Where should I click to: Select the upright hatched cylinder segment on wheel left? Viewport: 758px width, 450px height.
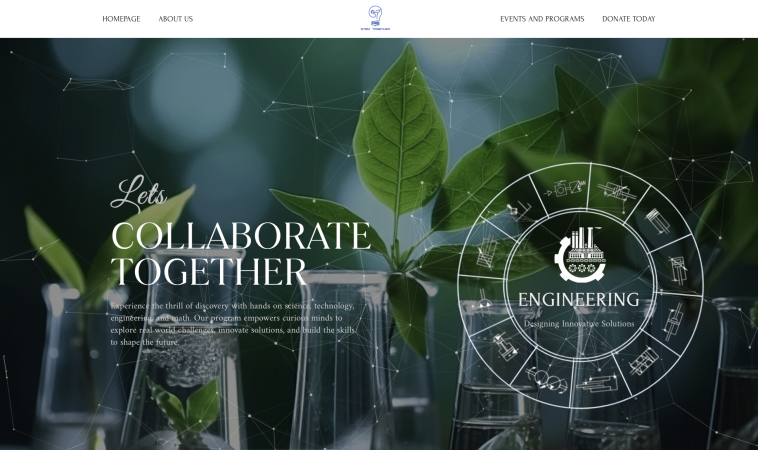pyautogui.click(x=486, y=251)
